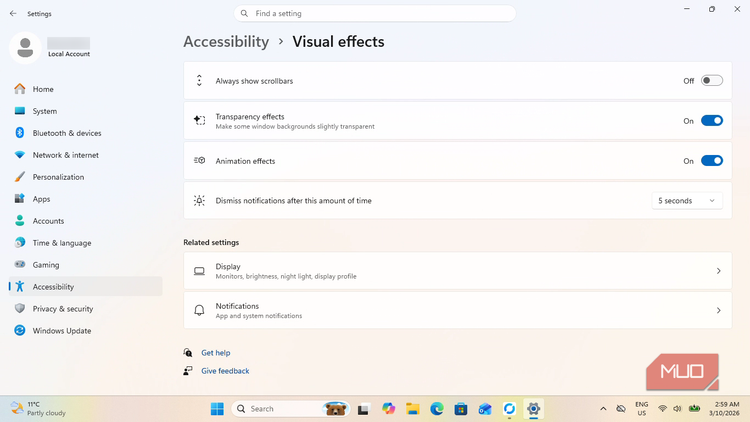This screenshot has width=750, height=422.
Task: Click the Transparency effects row icon
Action: (199, 120)
